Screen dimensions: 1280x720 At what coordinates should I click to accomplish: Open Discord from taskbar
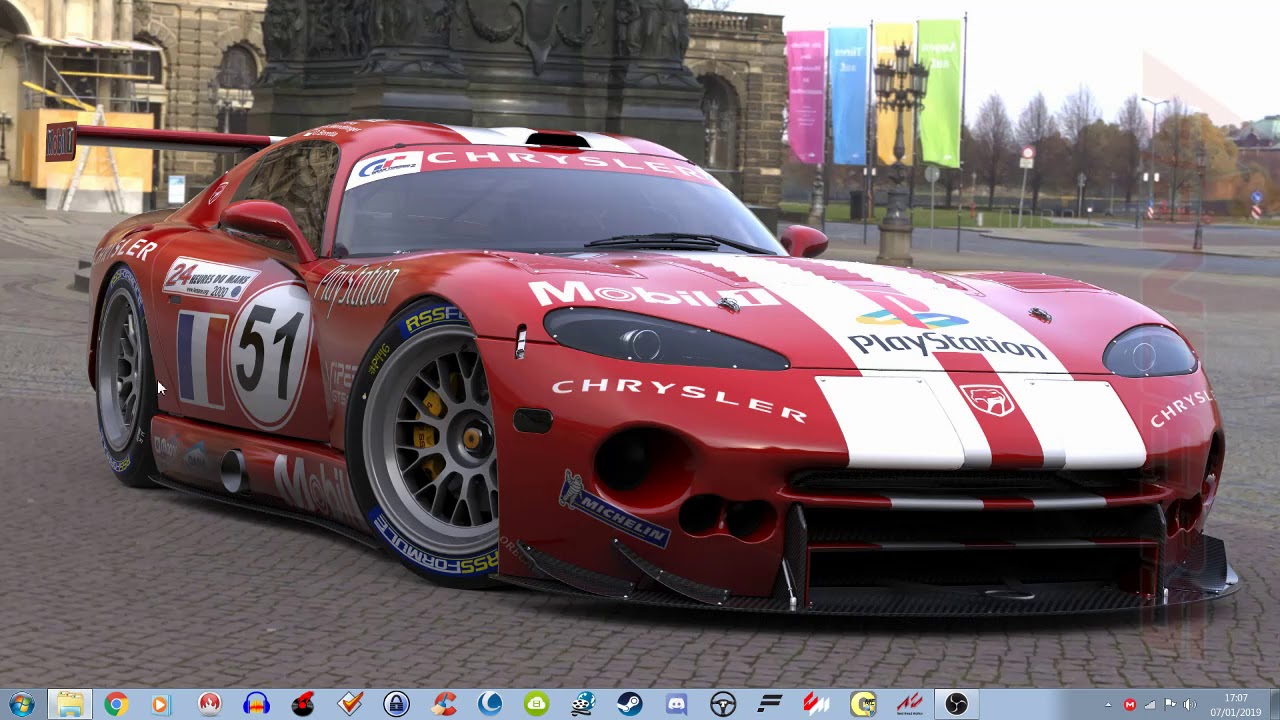[676, 704]
